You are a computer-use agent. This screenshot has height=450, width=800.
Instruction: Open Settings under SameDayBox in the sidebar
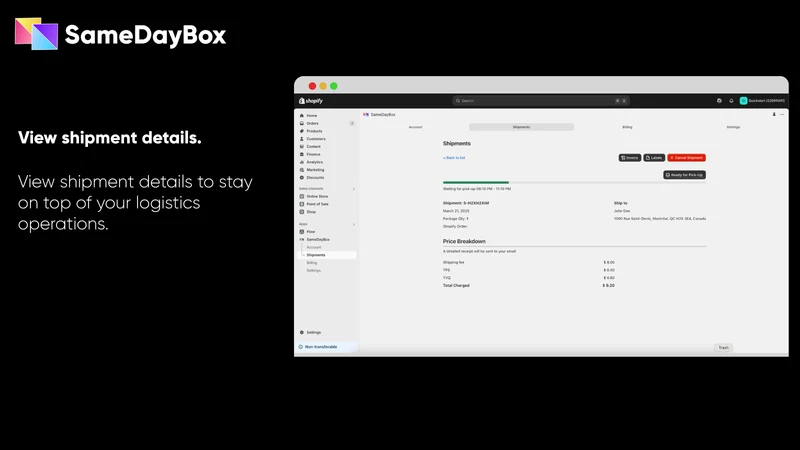[314, 270]
